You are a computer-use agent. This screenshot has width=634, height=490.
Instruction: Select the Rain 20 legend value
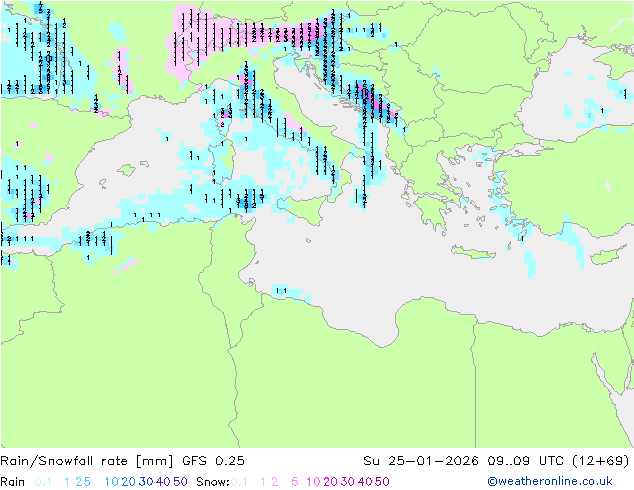click(x=128, y=482)
